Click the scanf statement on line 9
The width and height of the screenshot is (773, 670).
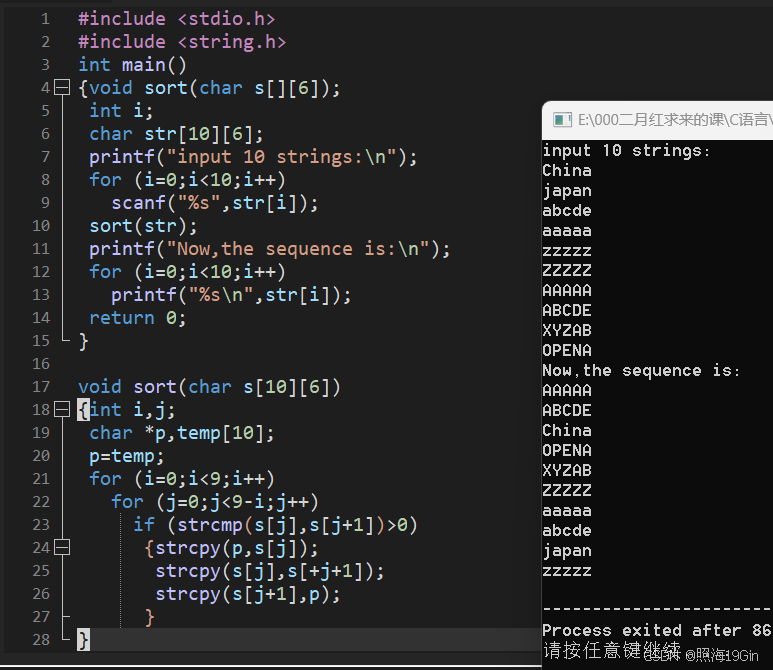(x=215, y=203)
